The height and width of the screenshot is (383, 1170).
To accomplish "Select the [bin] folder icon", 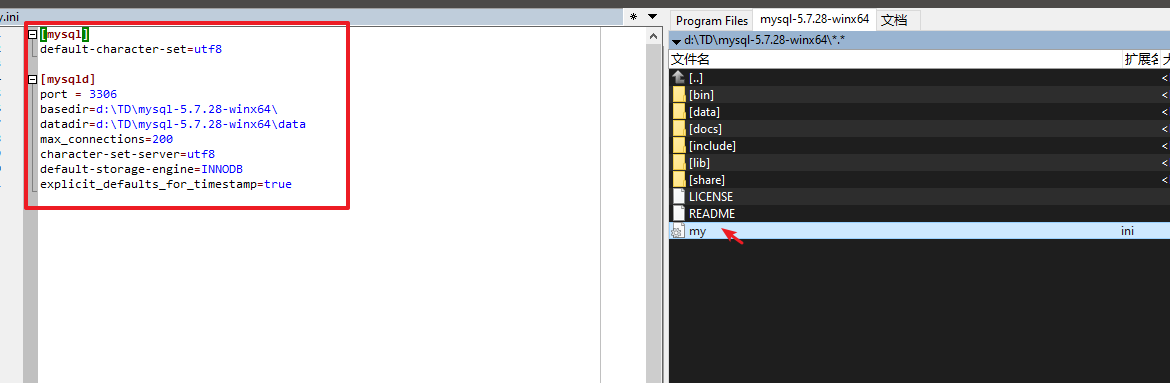I will pos(678,95).
